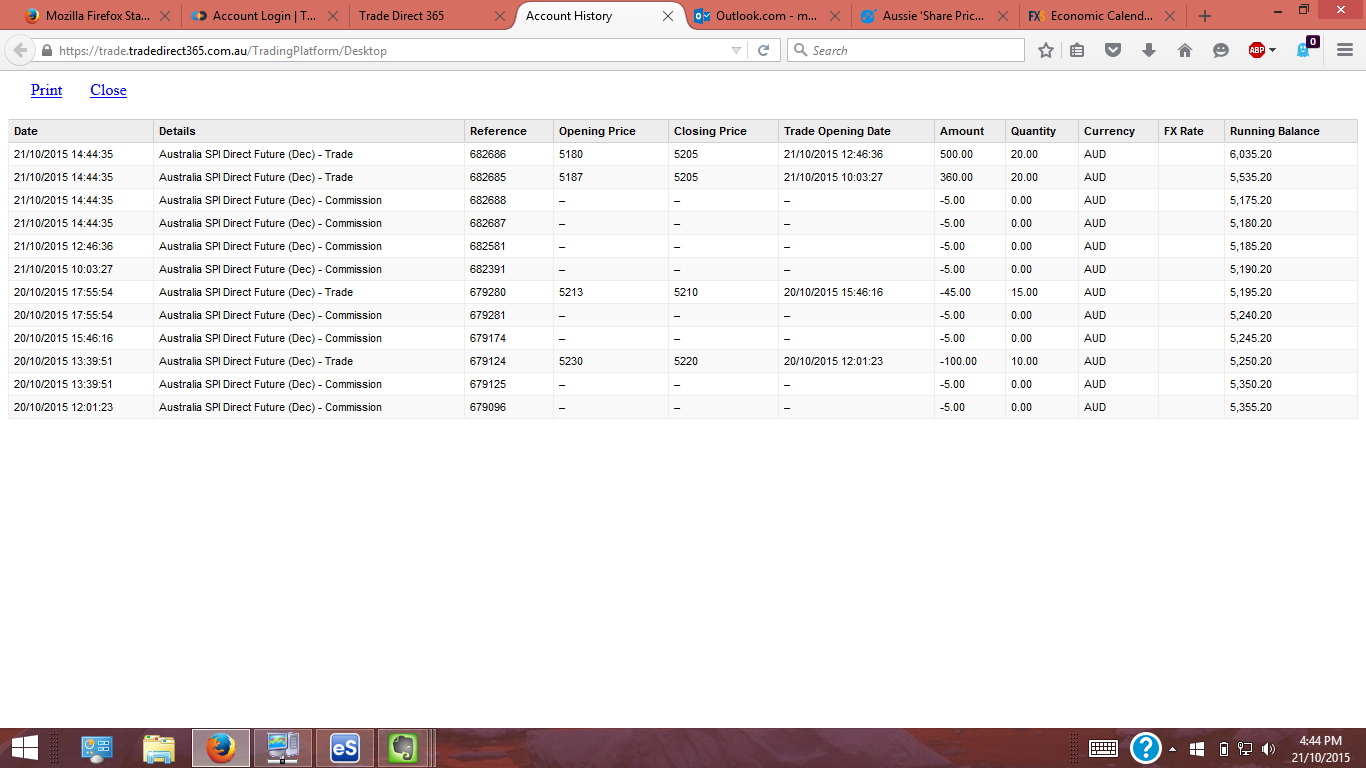Switch to Aussie Share Price tab
This screenshot has width=1366, height=768.
tap(935, 16)
